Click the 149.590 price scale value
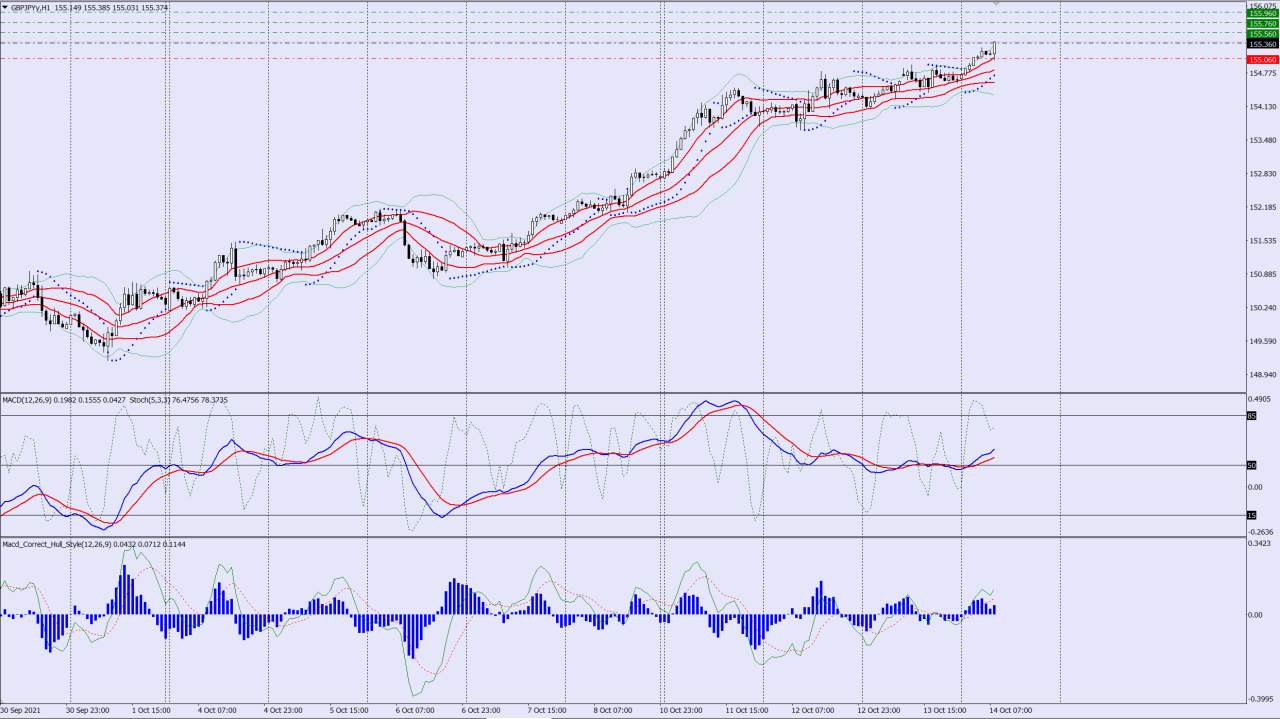This screenshot has height=719, width=1280. pos(1263,341)
